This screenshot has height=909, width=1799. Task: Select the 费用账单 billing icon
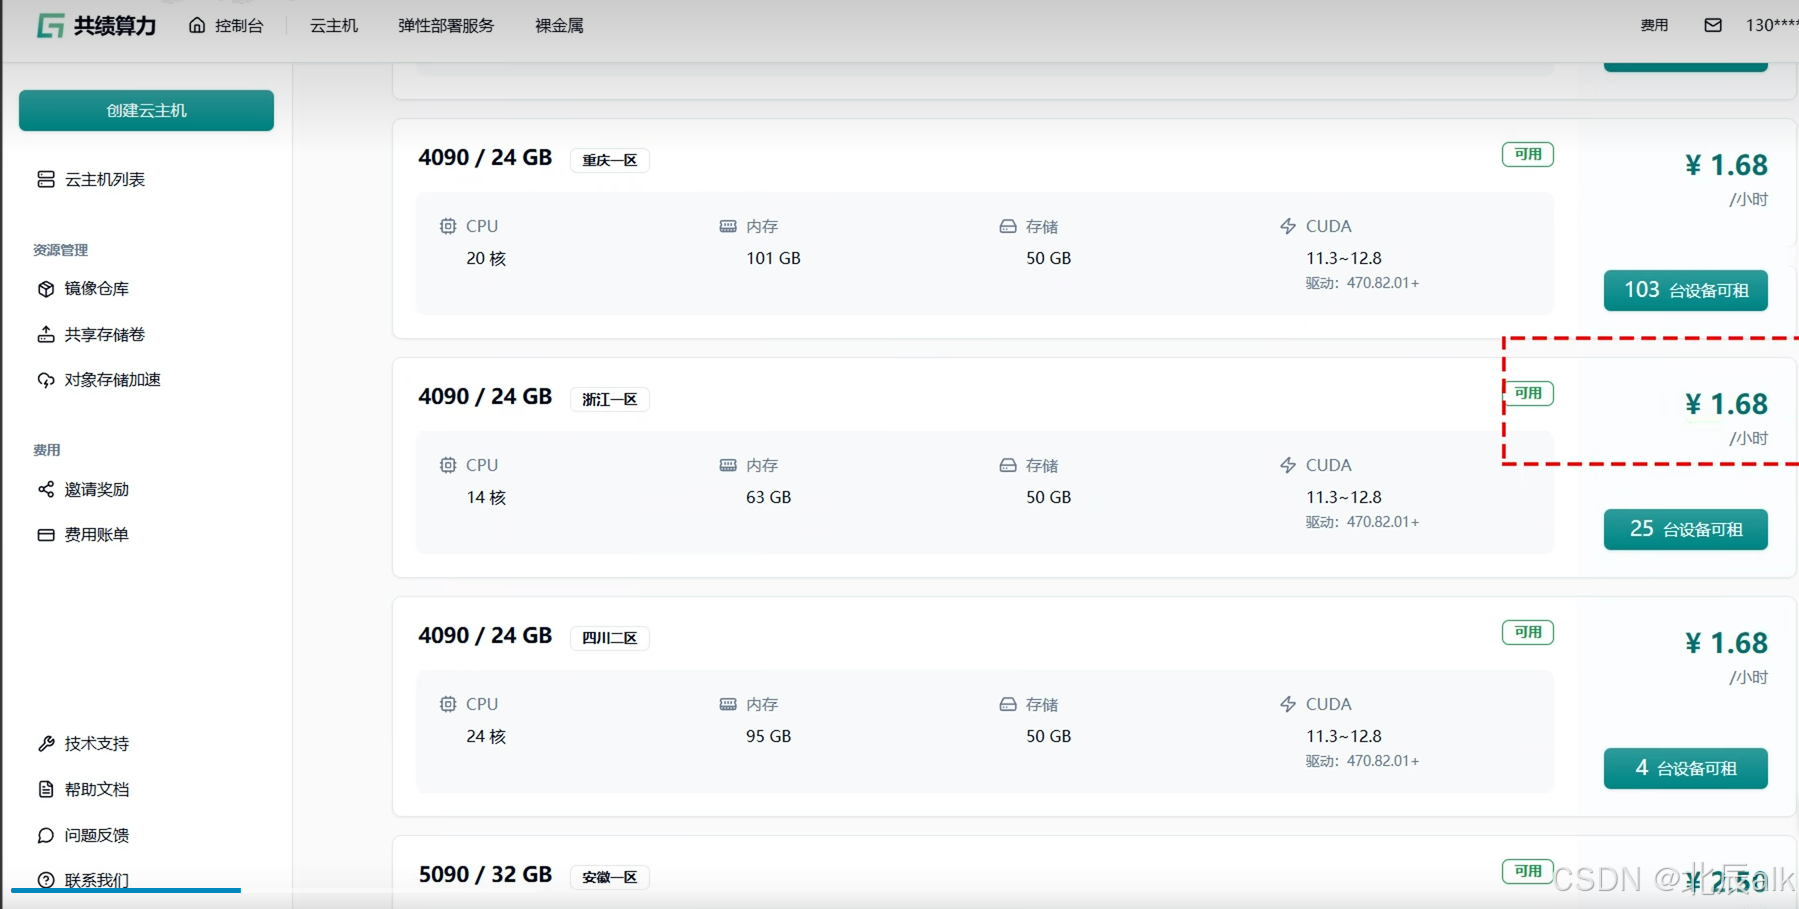pos(46,534)
